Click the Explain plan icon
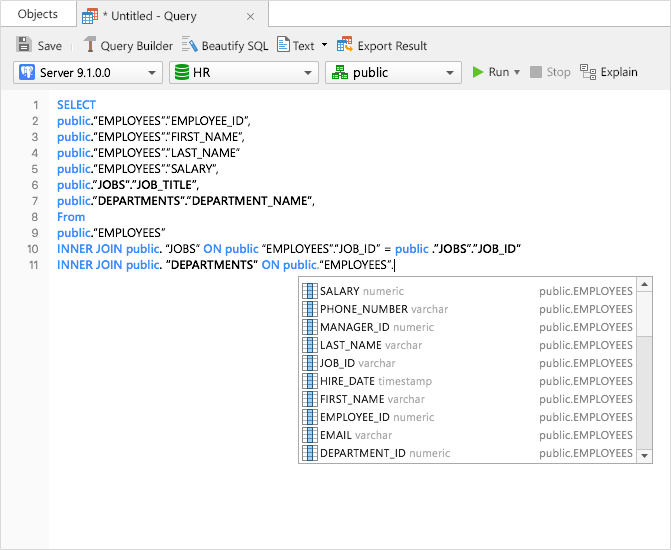The width and height of the screenshot is (671, 550). 588,72
